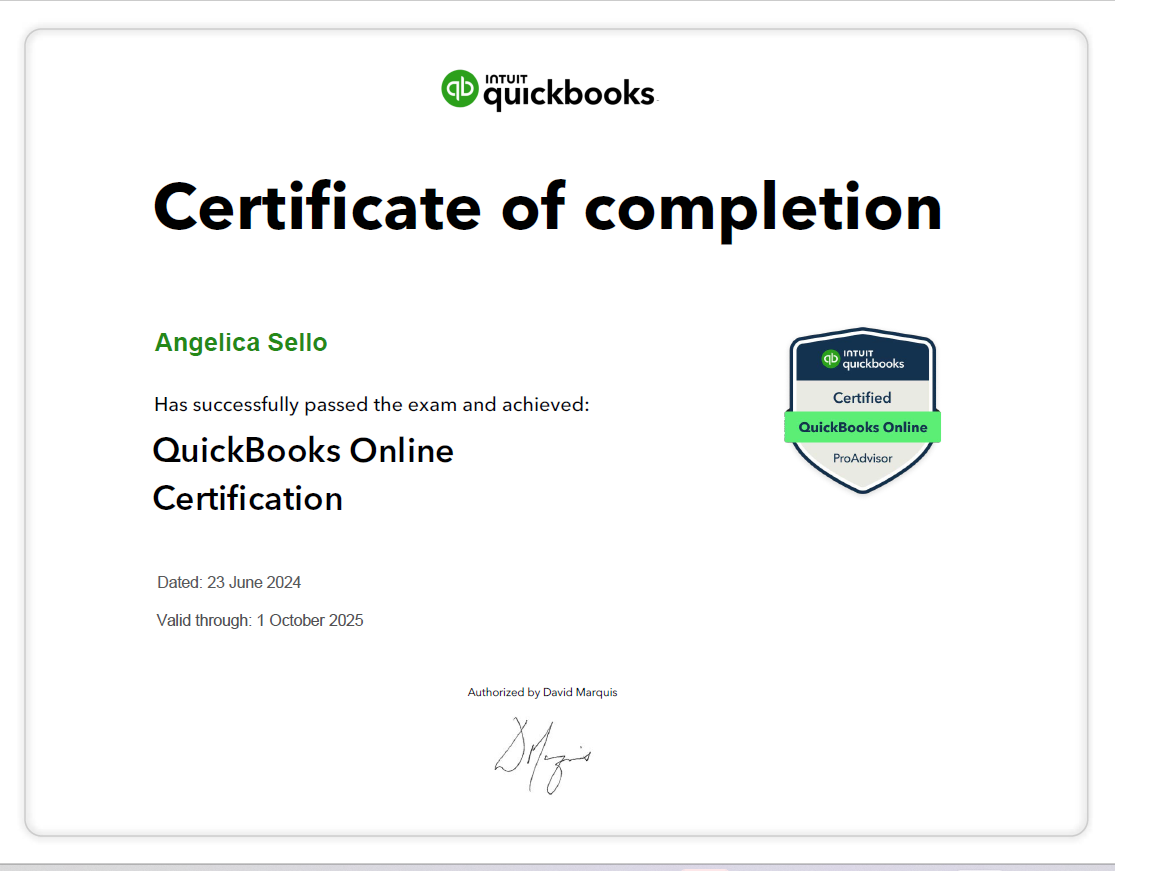
Task: Click the word 'Certification' under QuickBooks Online
Action: pos(248,499)
